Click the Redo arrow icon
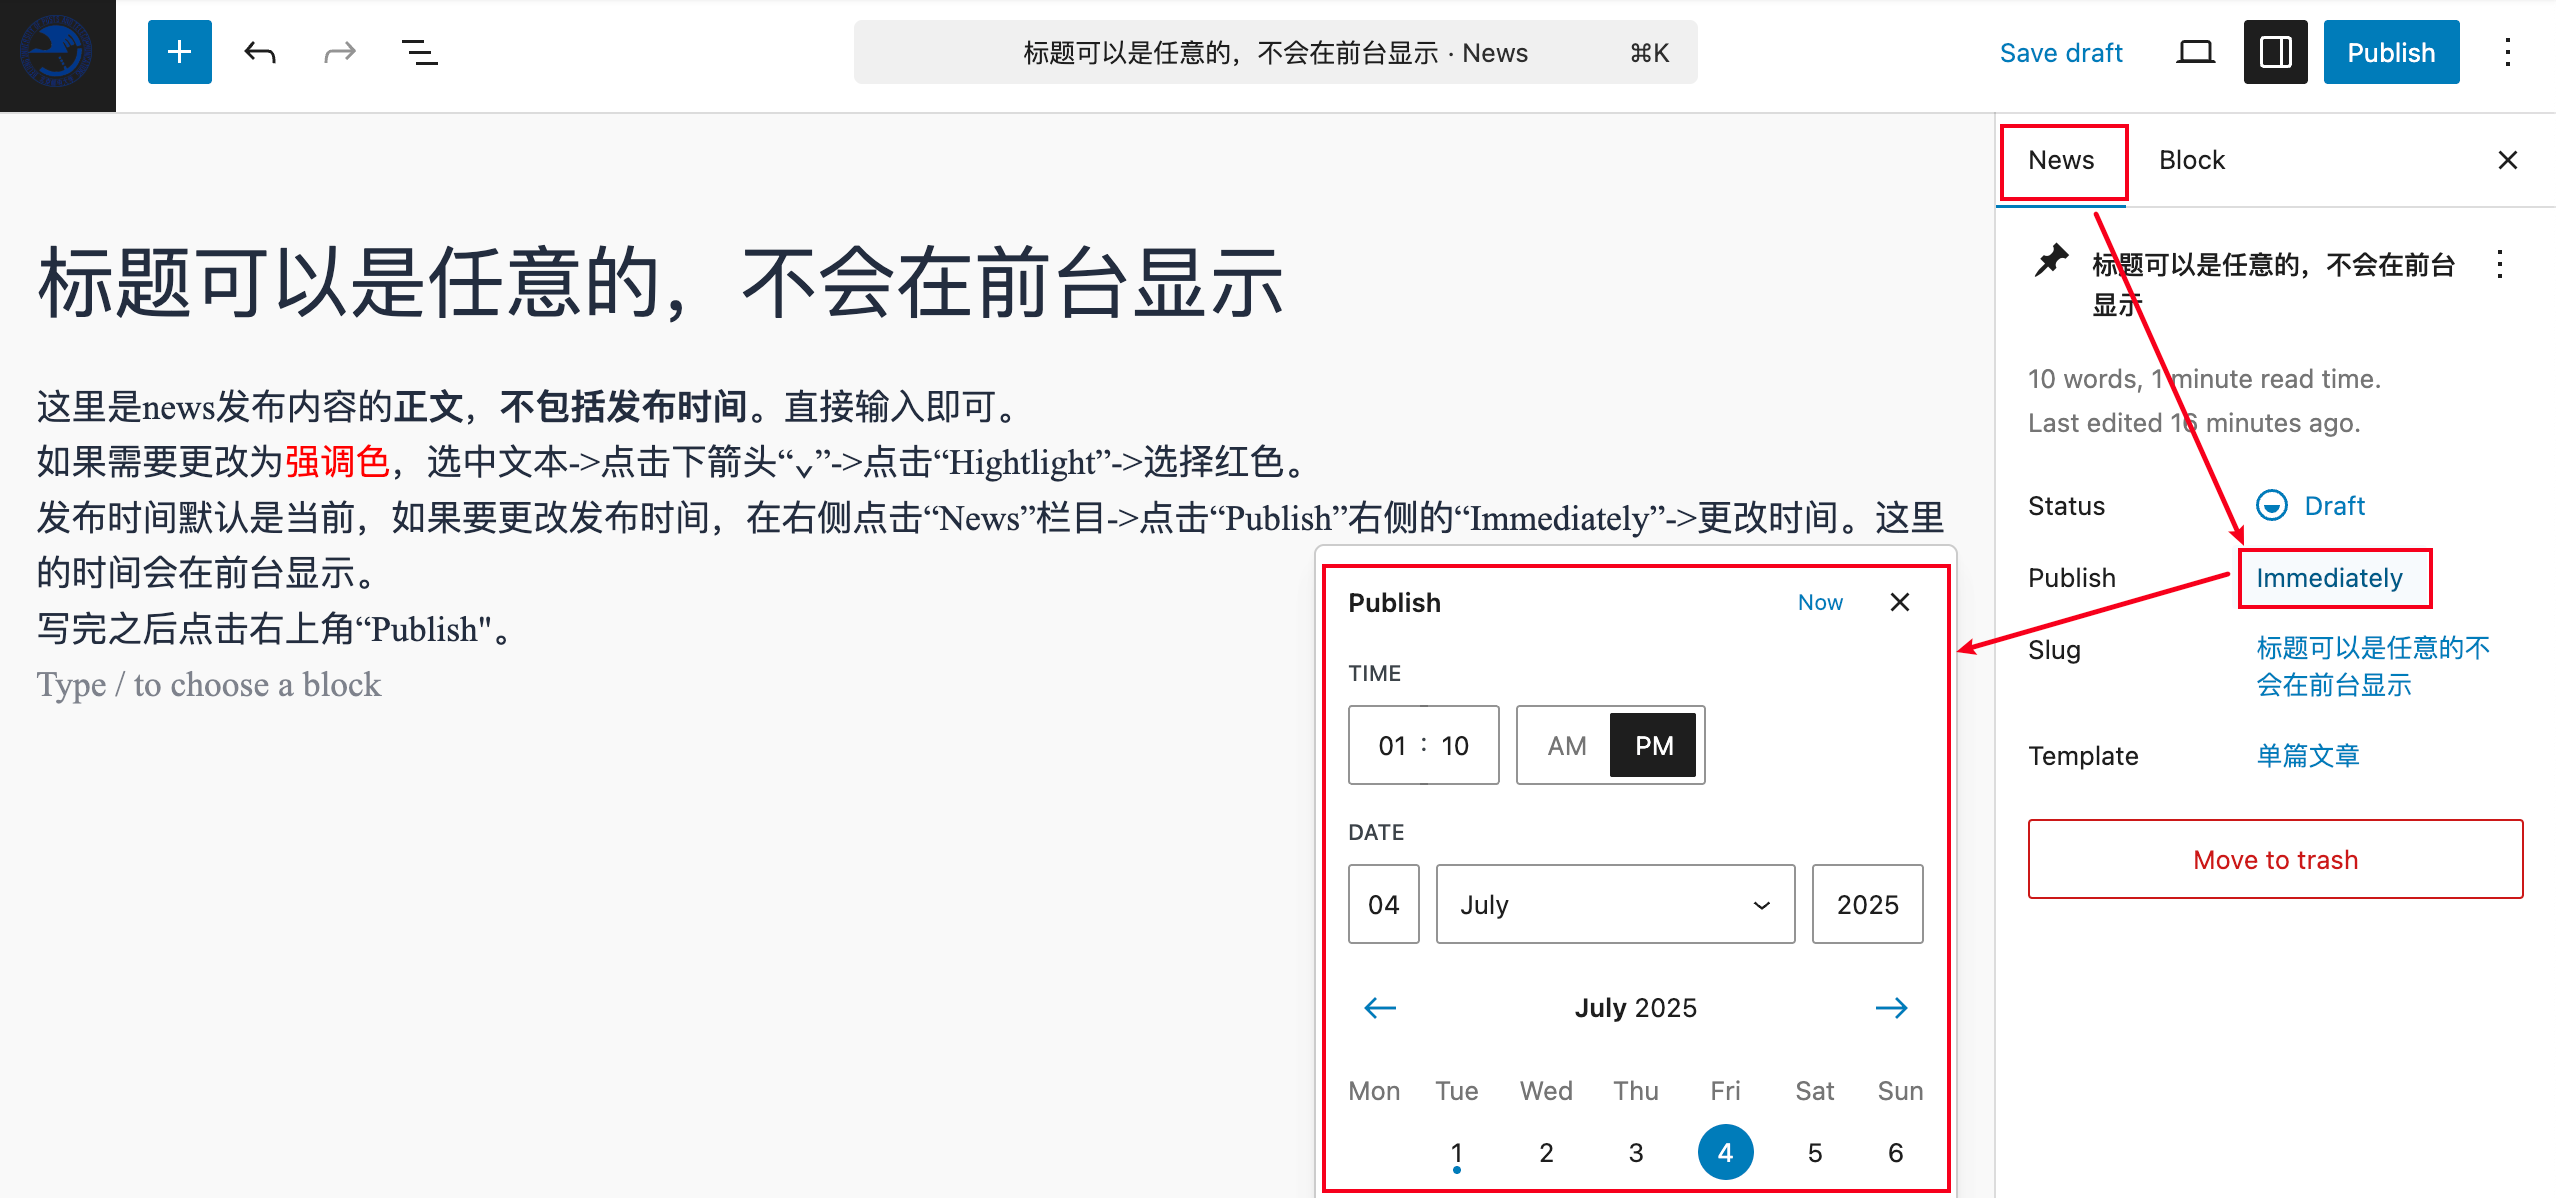2556x1198 pixels. pyautogui.click(x=340, y=52)
